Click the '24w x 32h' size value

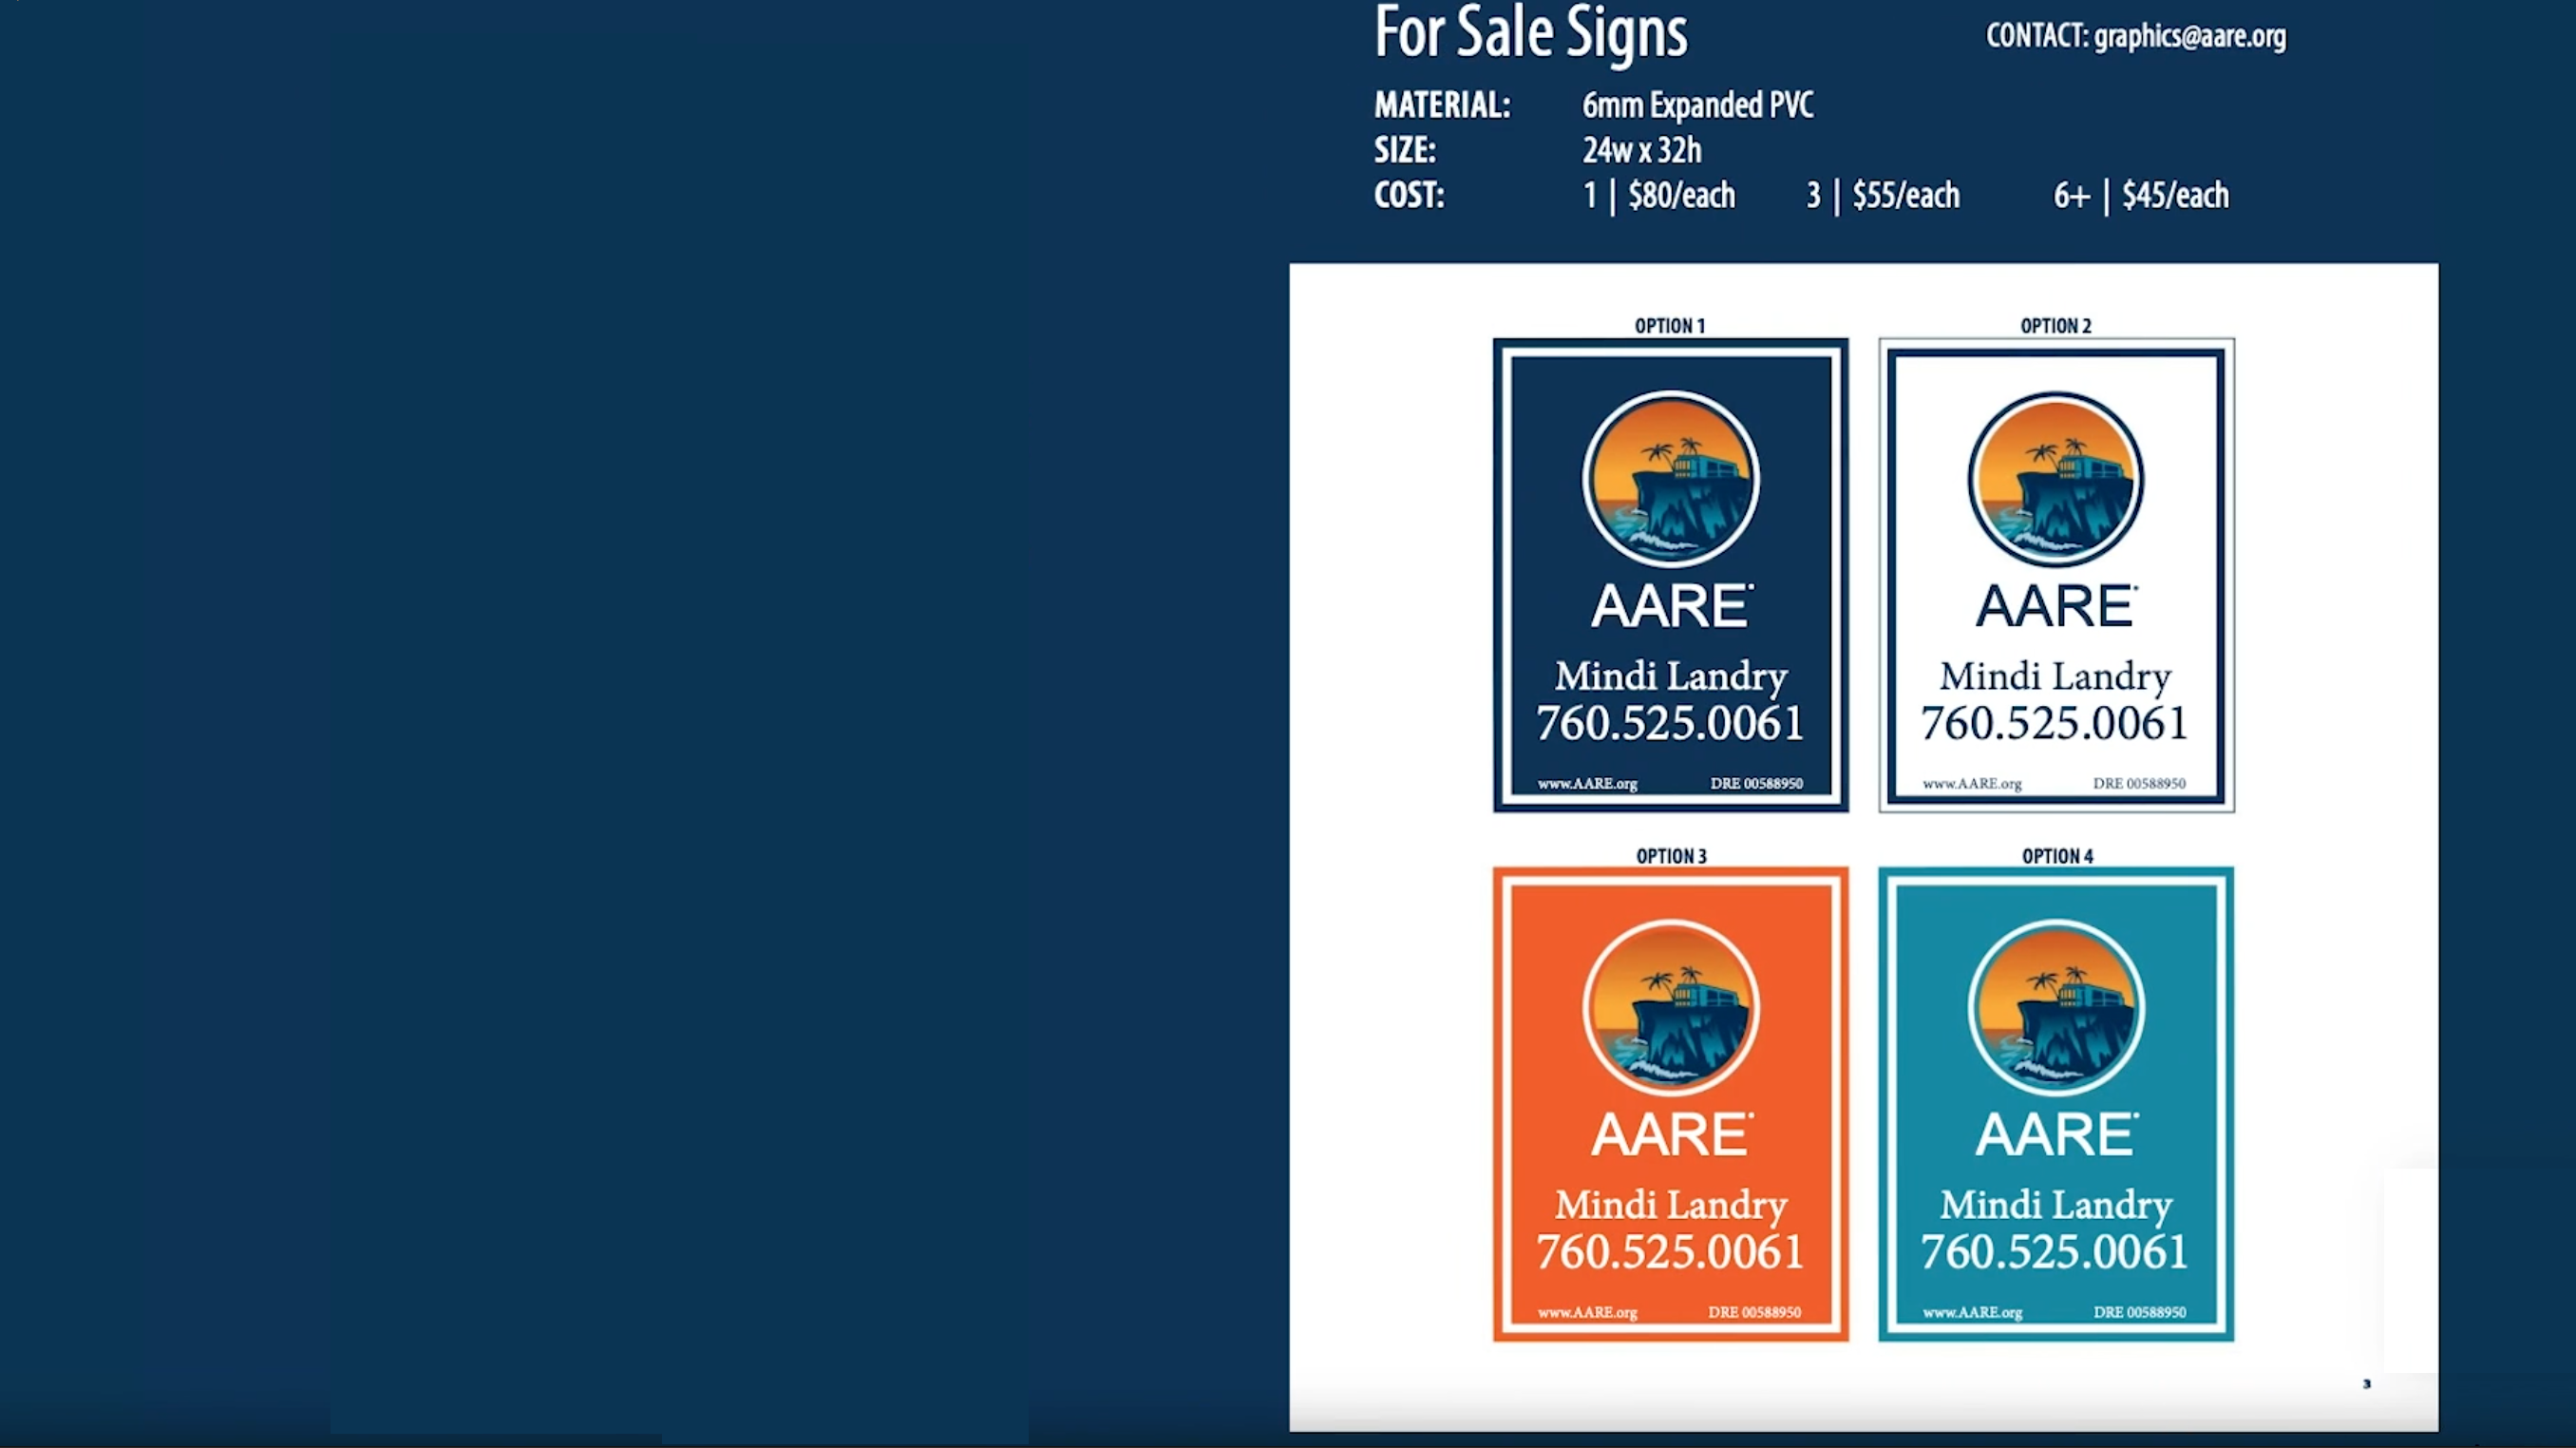tap(1642, 150)
